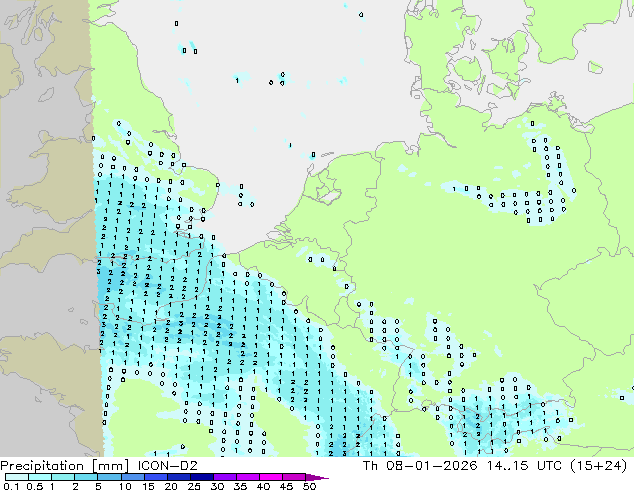Screen dimensions: 634x490
Task: Select the 30–35 mm legend color swatch
Action: pos(225,477)
